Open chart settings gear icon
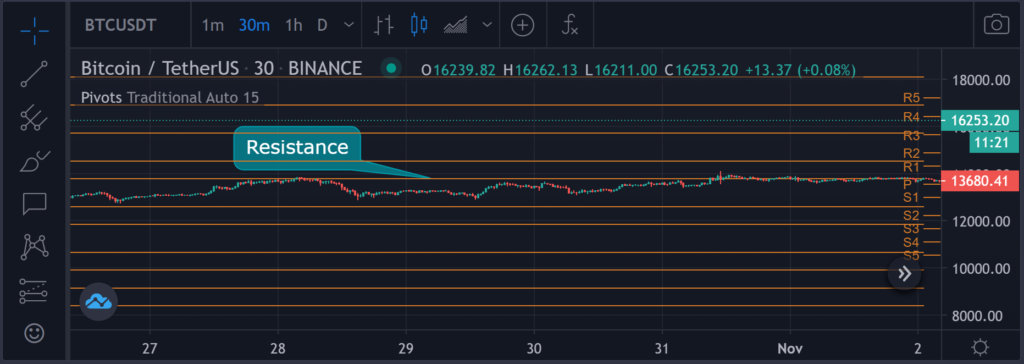The image size is (1024, 364). 979,346
